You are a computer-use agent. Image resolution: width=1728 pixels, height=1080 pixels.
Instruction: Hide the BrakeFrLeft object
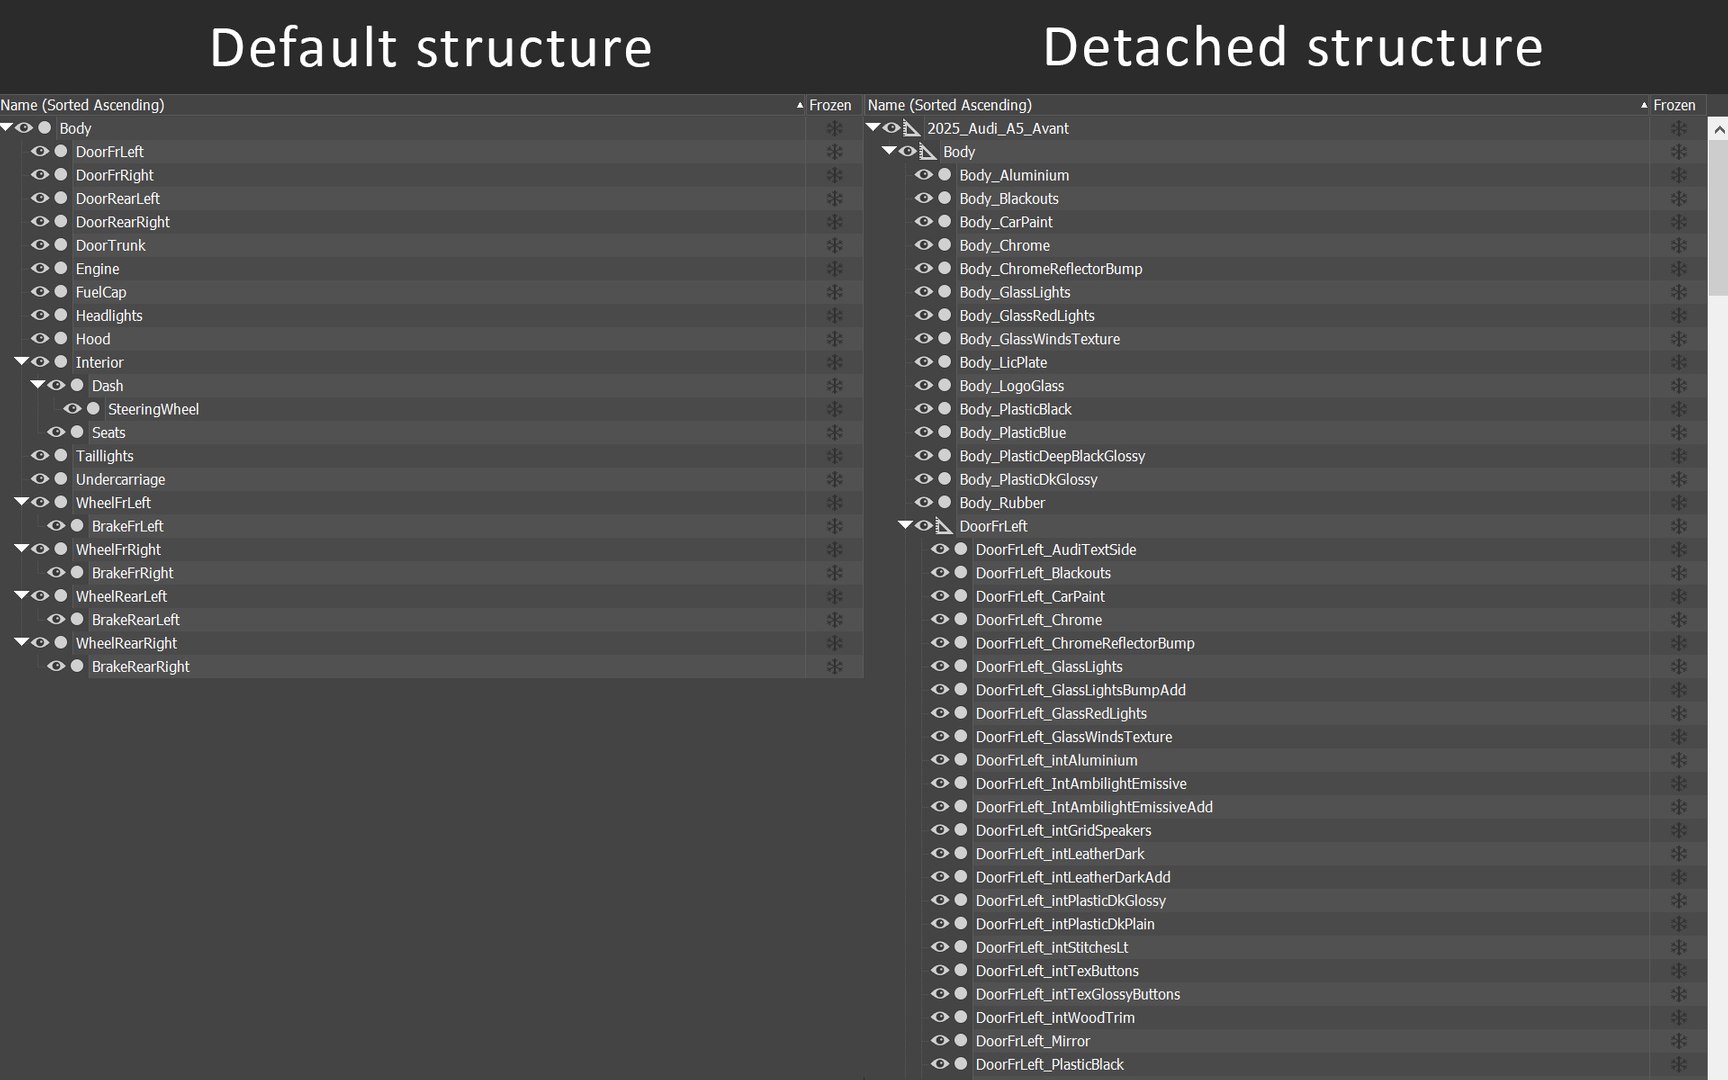[x=56, y=526]
